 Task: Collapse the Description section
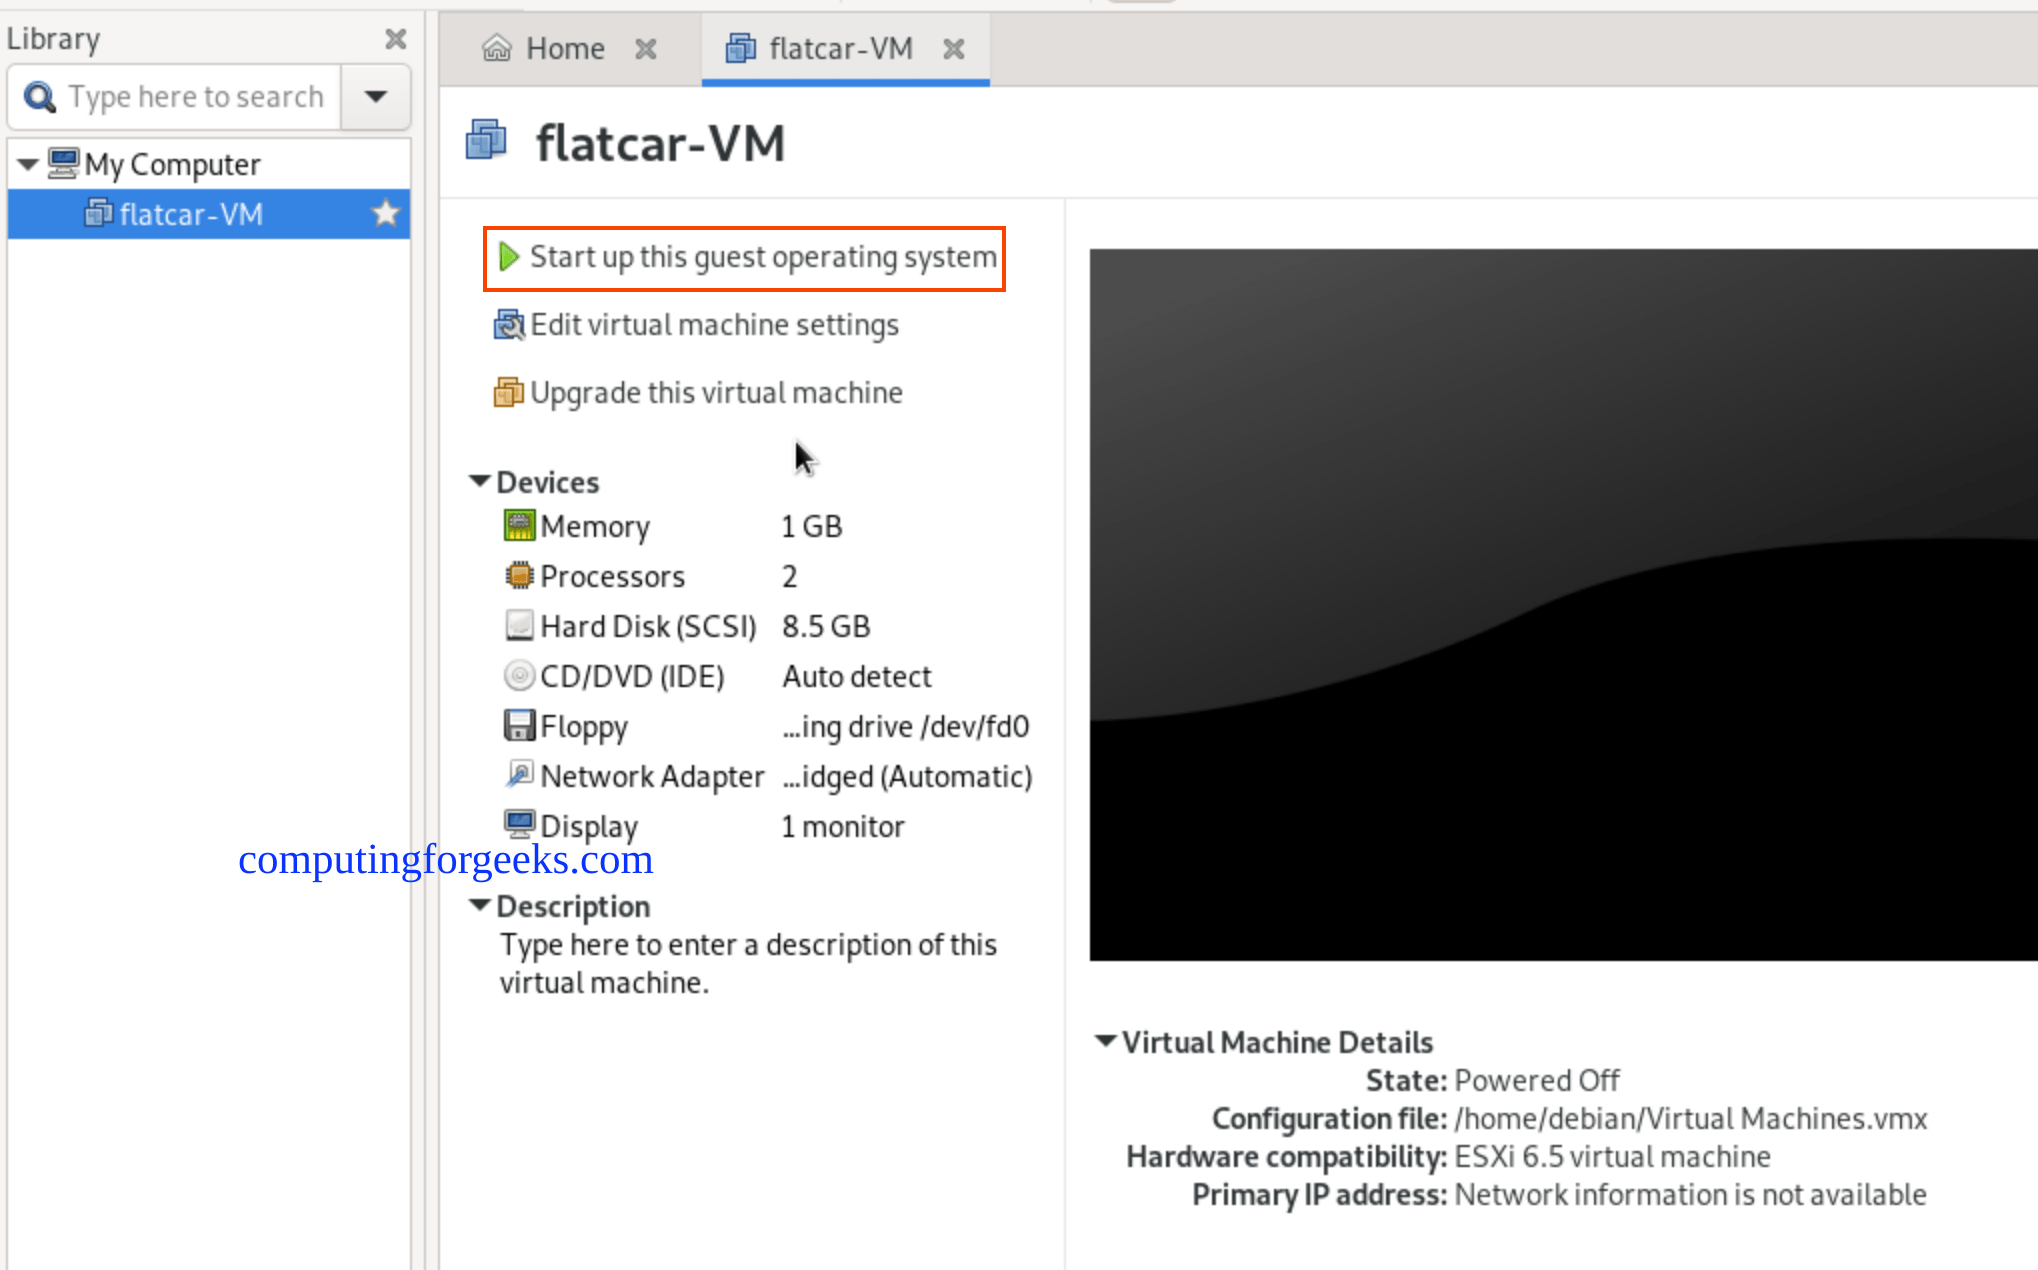point(479,904)
